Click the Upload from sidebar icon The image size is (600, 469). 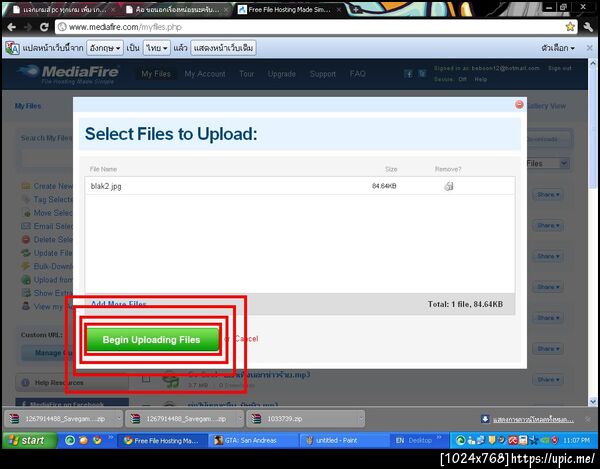[x=26, y=280]
